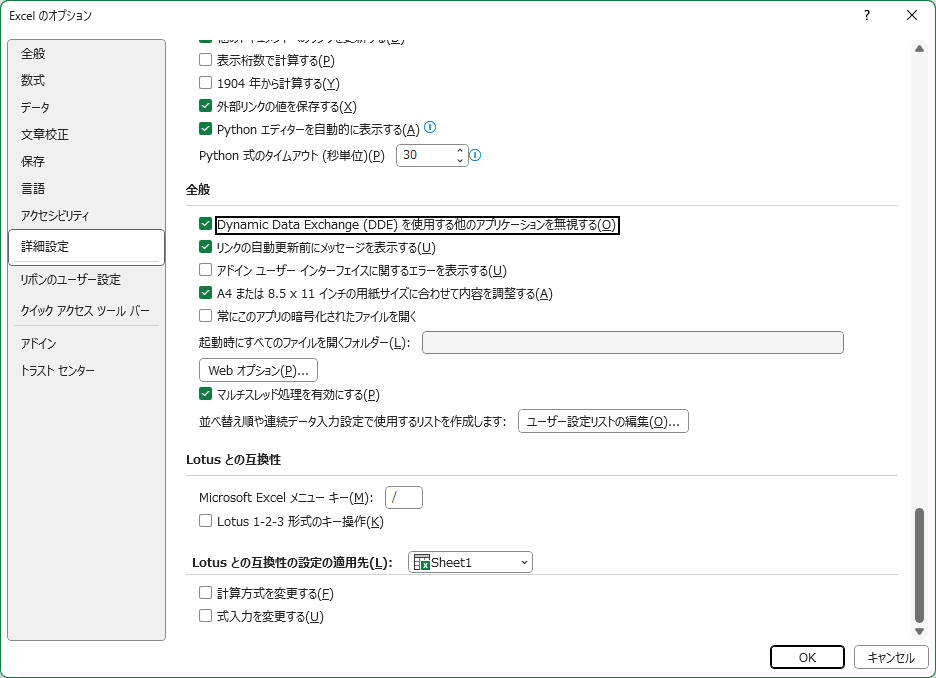Click キャンセル button

click(891, 657)
